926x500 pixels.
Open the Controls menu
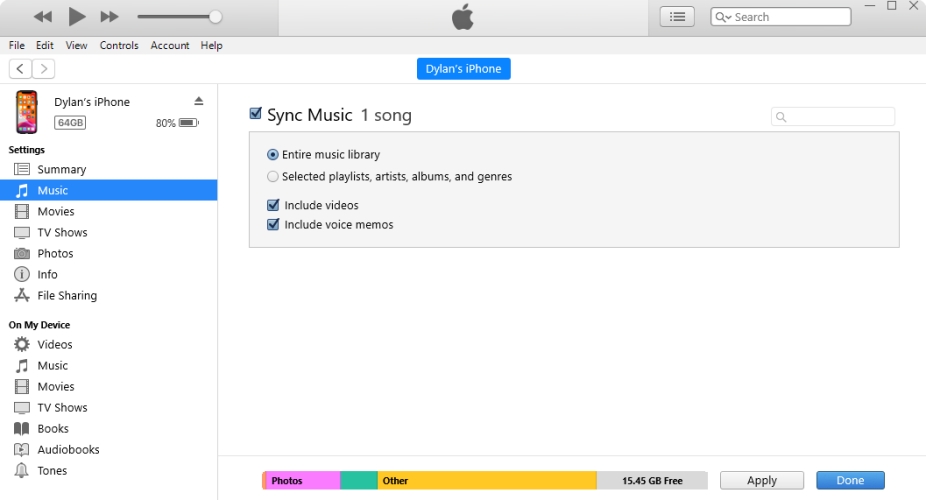point(119,45)
